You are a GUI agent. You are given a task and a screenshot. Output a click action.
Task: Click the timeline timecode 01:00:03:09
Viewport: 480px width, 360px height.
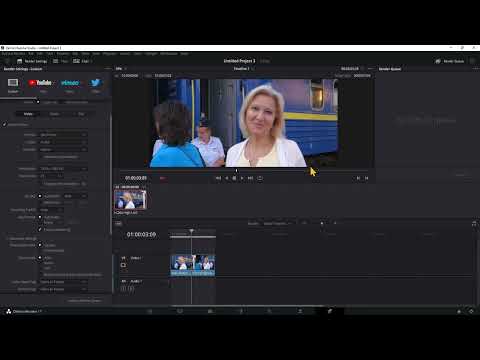click(141, 234)
